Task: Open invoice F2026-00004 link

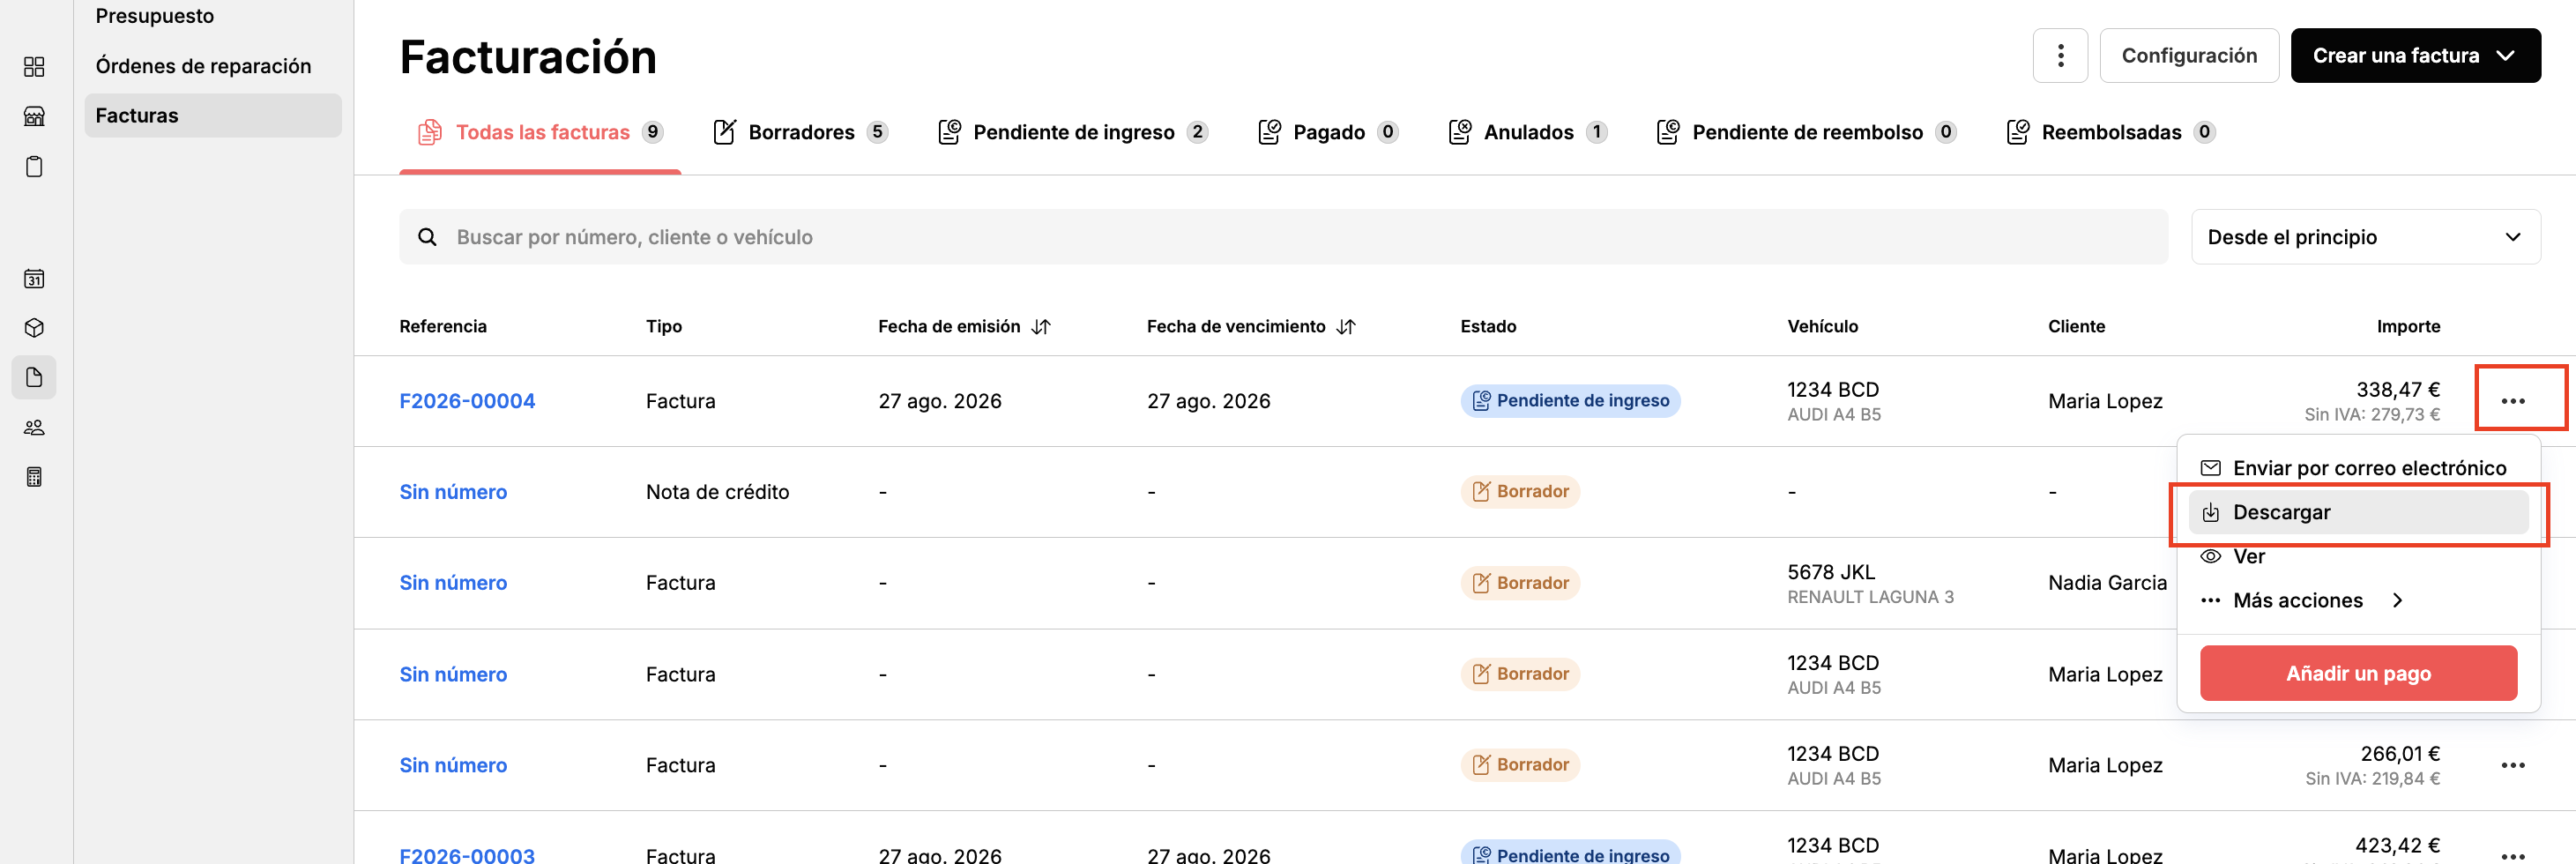Action: (x=467, y=401)
